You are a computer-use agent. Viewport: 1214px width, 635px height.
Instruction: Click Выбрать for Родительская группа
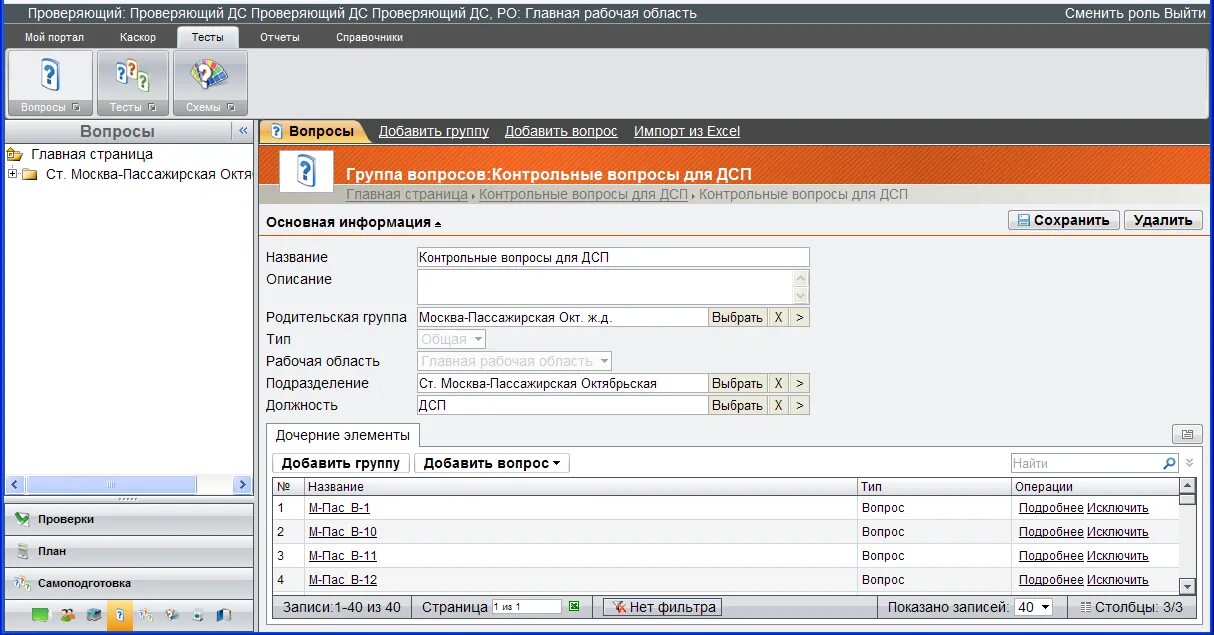coord(737,317)
